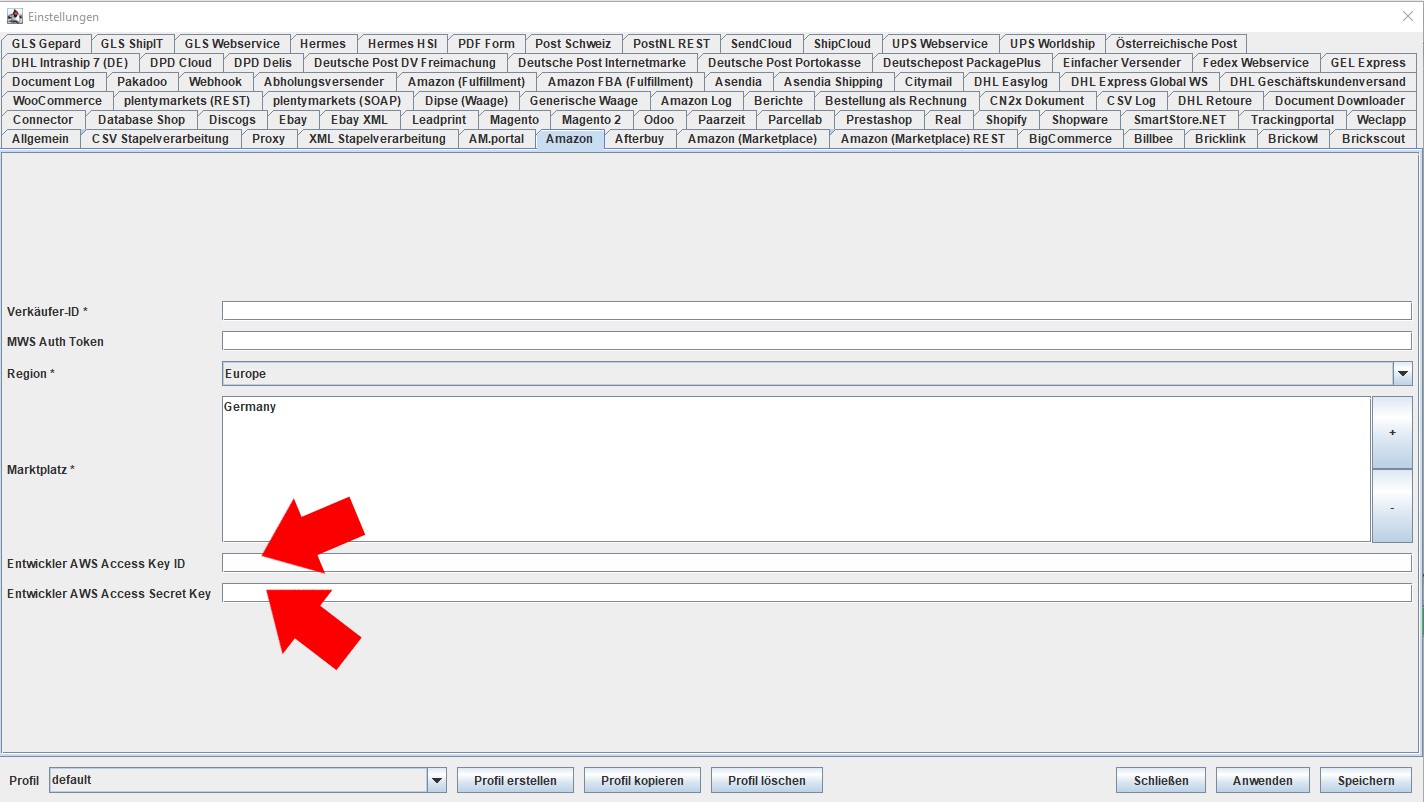Open the Pakadoo tab
Viewport: 1424px width, 802px height.
coord(142,82)
